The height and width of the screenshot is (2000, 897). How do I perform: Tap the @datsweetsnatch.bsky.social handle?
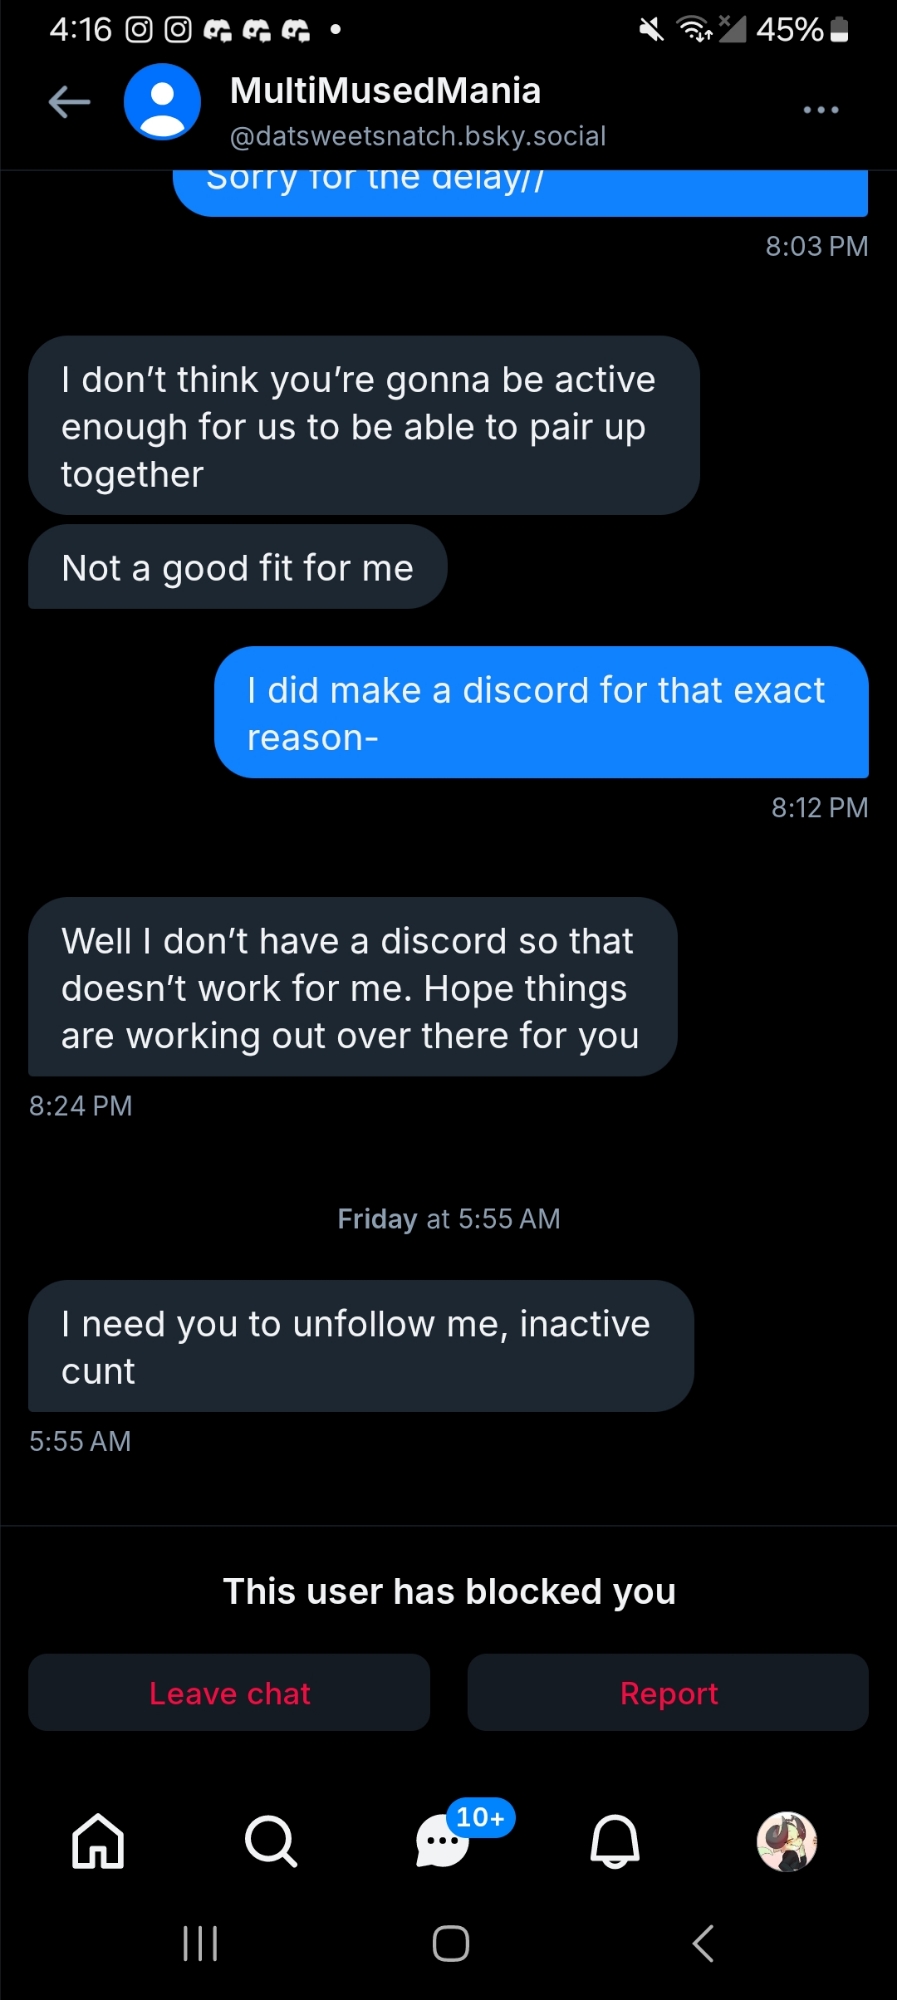(418, 136)
